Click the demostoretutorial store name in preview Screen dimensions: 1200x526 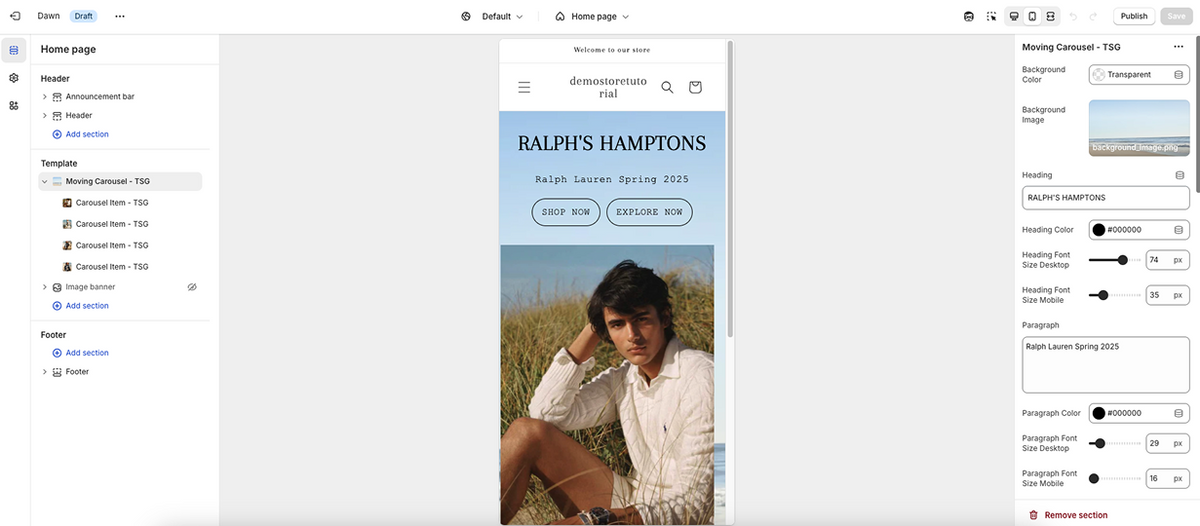[x=608, y=87]
